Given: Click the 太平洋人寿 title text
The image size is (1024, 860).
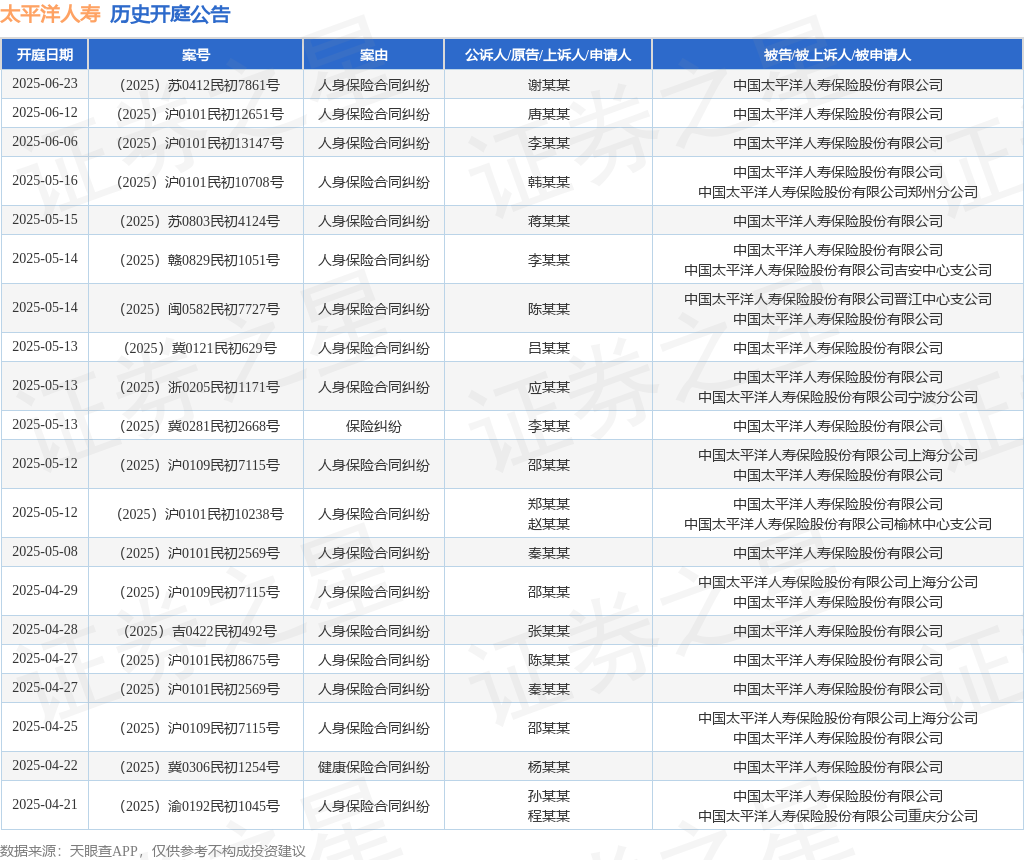Looking at the screenshot, I should pyautogui.click(x=50, y=14).
